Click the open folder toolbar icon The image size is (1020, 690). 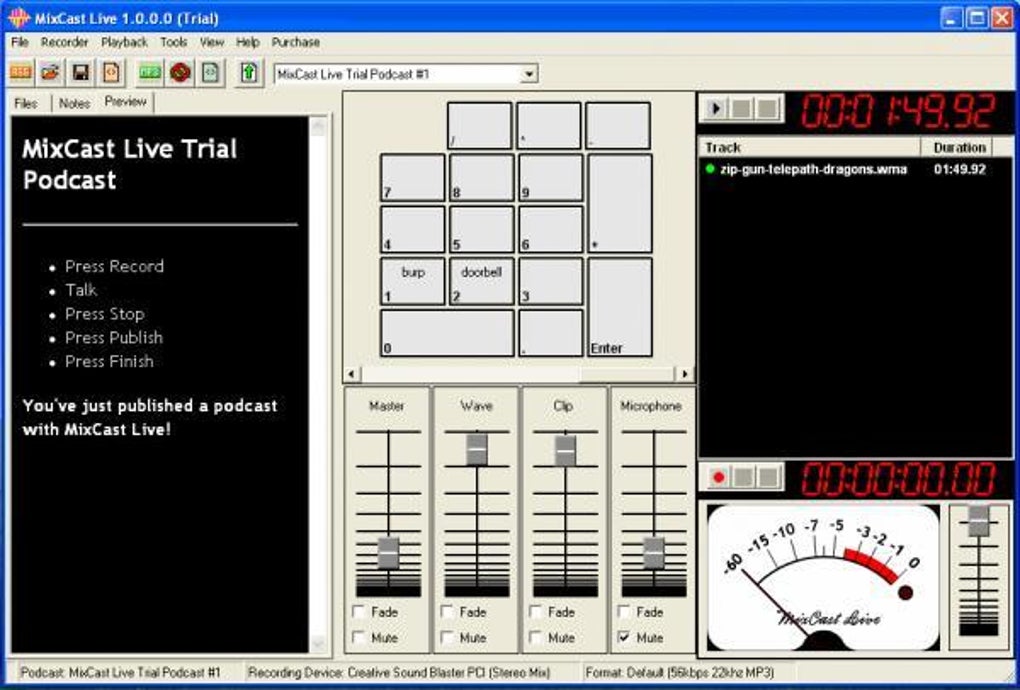(x=50, y=72)
